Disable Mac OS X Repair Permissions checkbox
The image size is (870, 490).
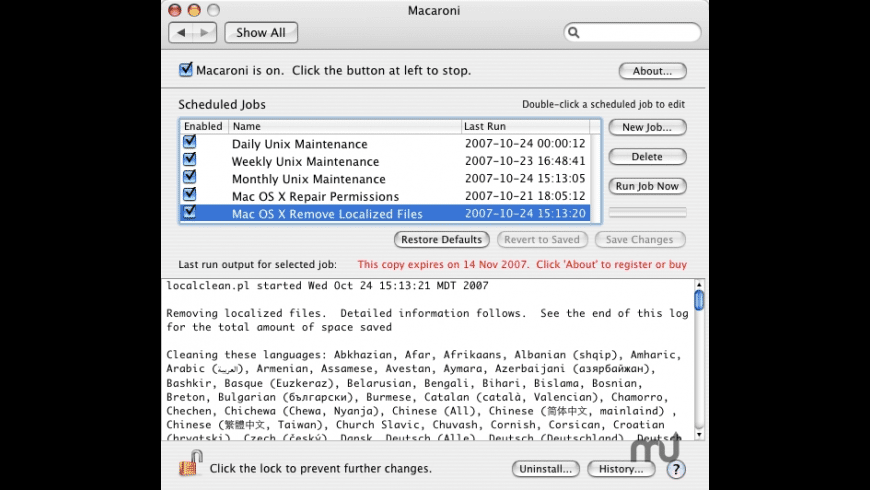[189, 194]
